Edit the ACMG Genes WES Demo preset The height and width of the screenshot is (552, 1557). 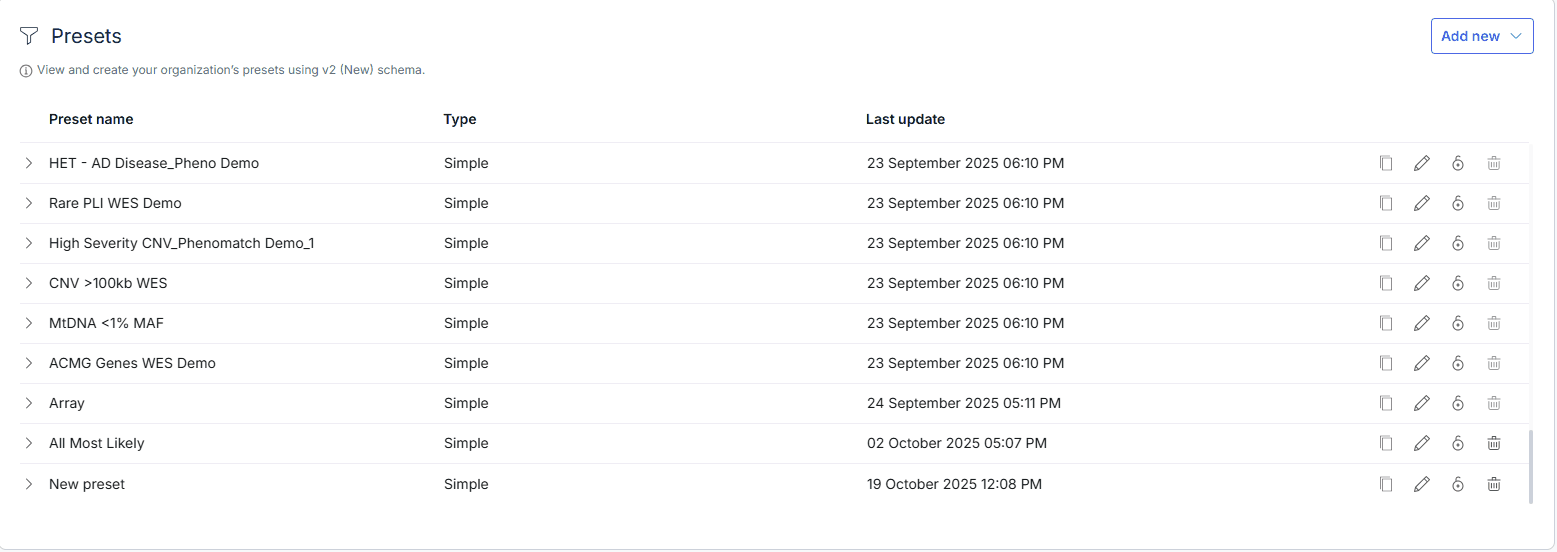coord(1421,363)
